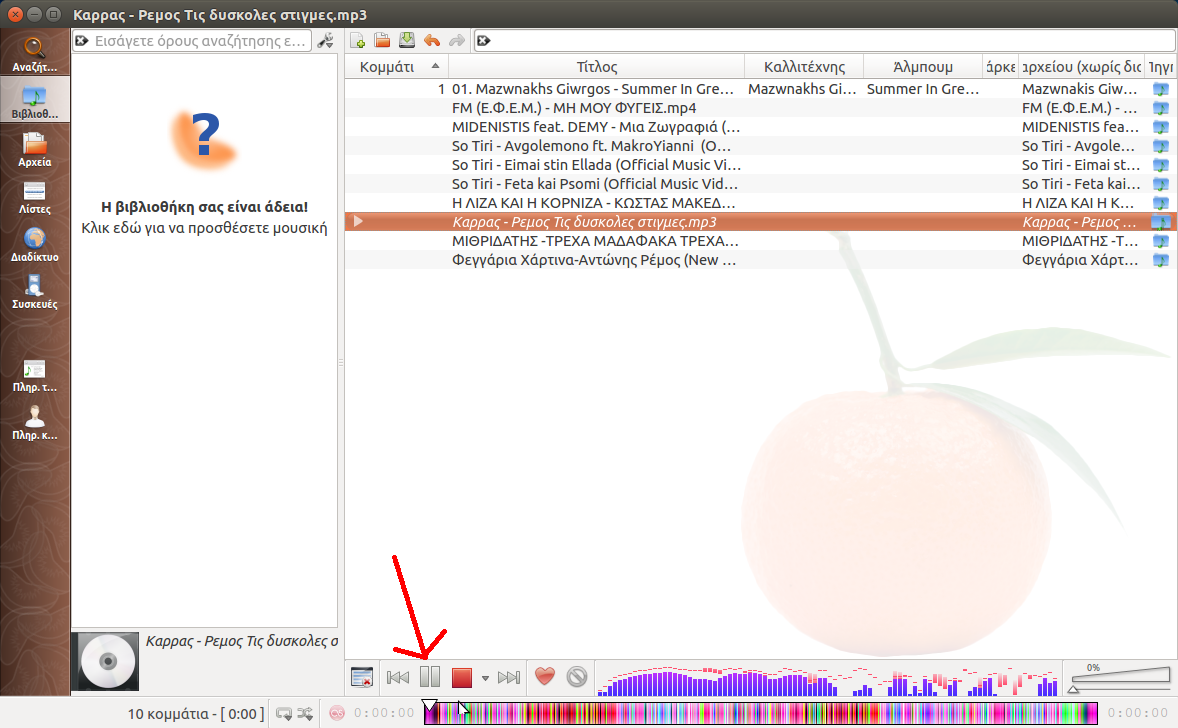Skip to previous track

[398, 678]
